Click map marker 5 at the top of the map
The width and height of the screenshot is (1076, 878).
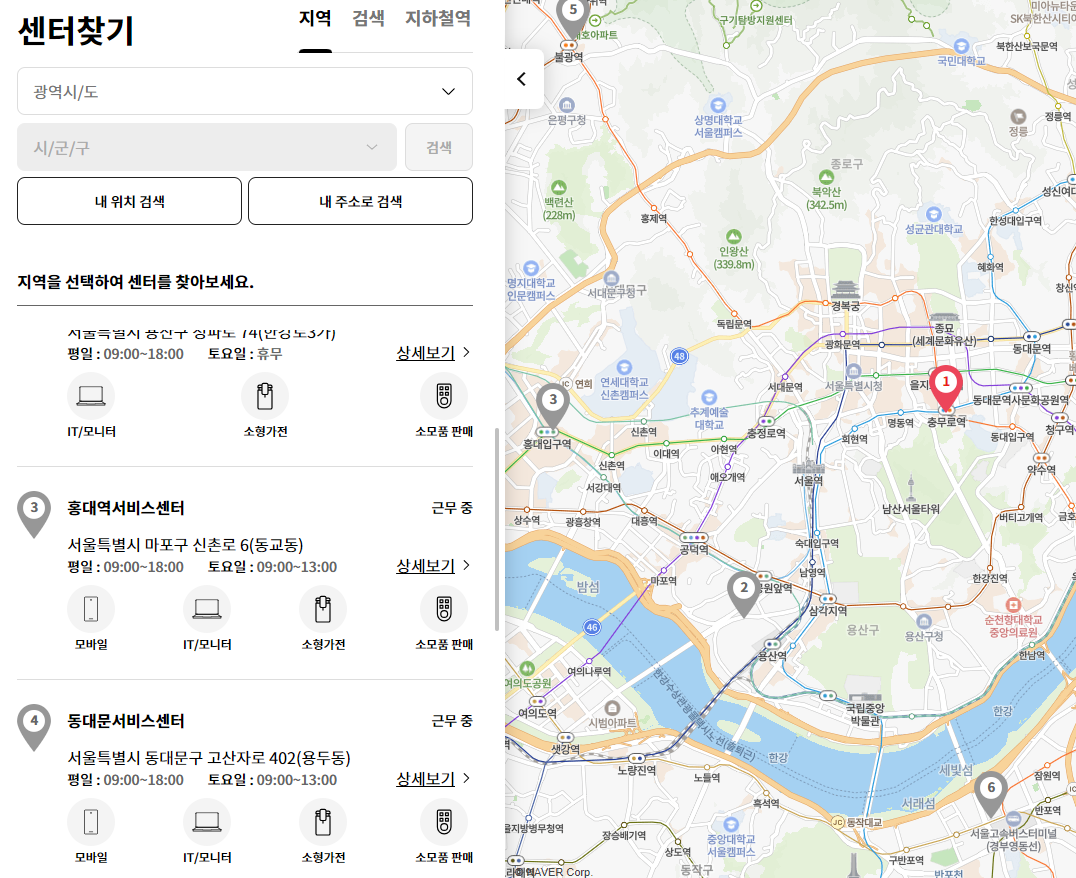572,10
